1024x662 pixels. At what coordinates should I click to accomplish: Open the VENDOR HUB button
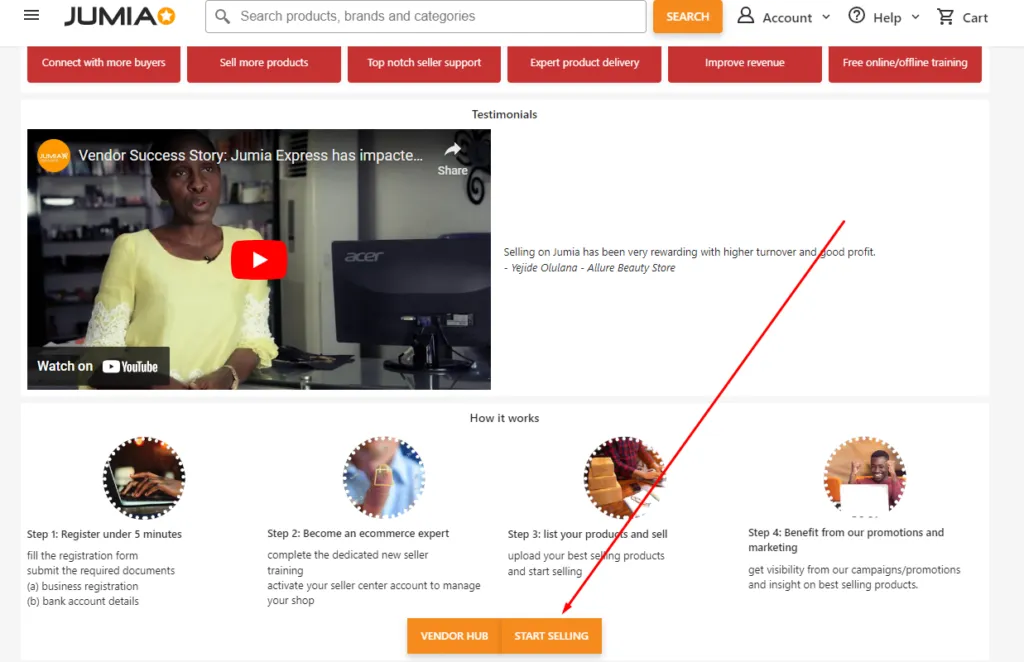pyautogui.click(x=455, y=636)
